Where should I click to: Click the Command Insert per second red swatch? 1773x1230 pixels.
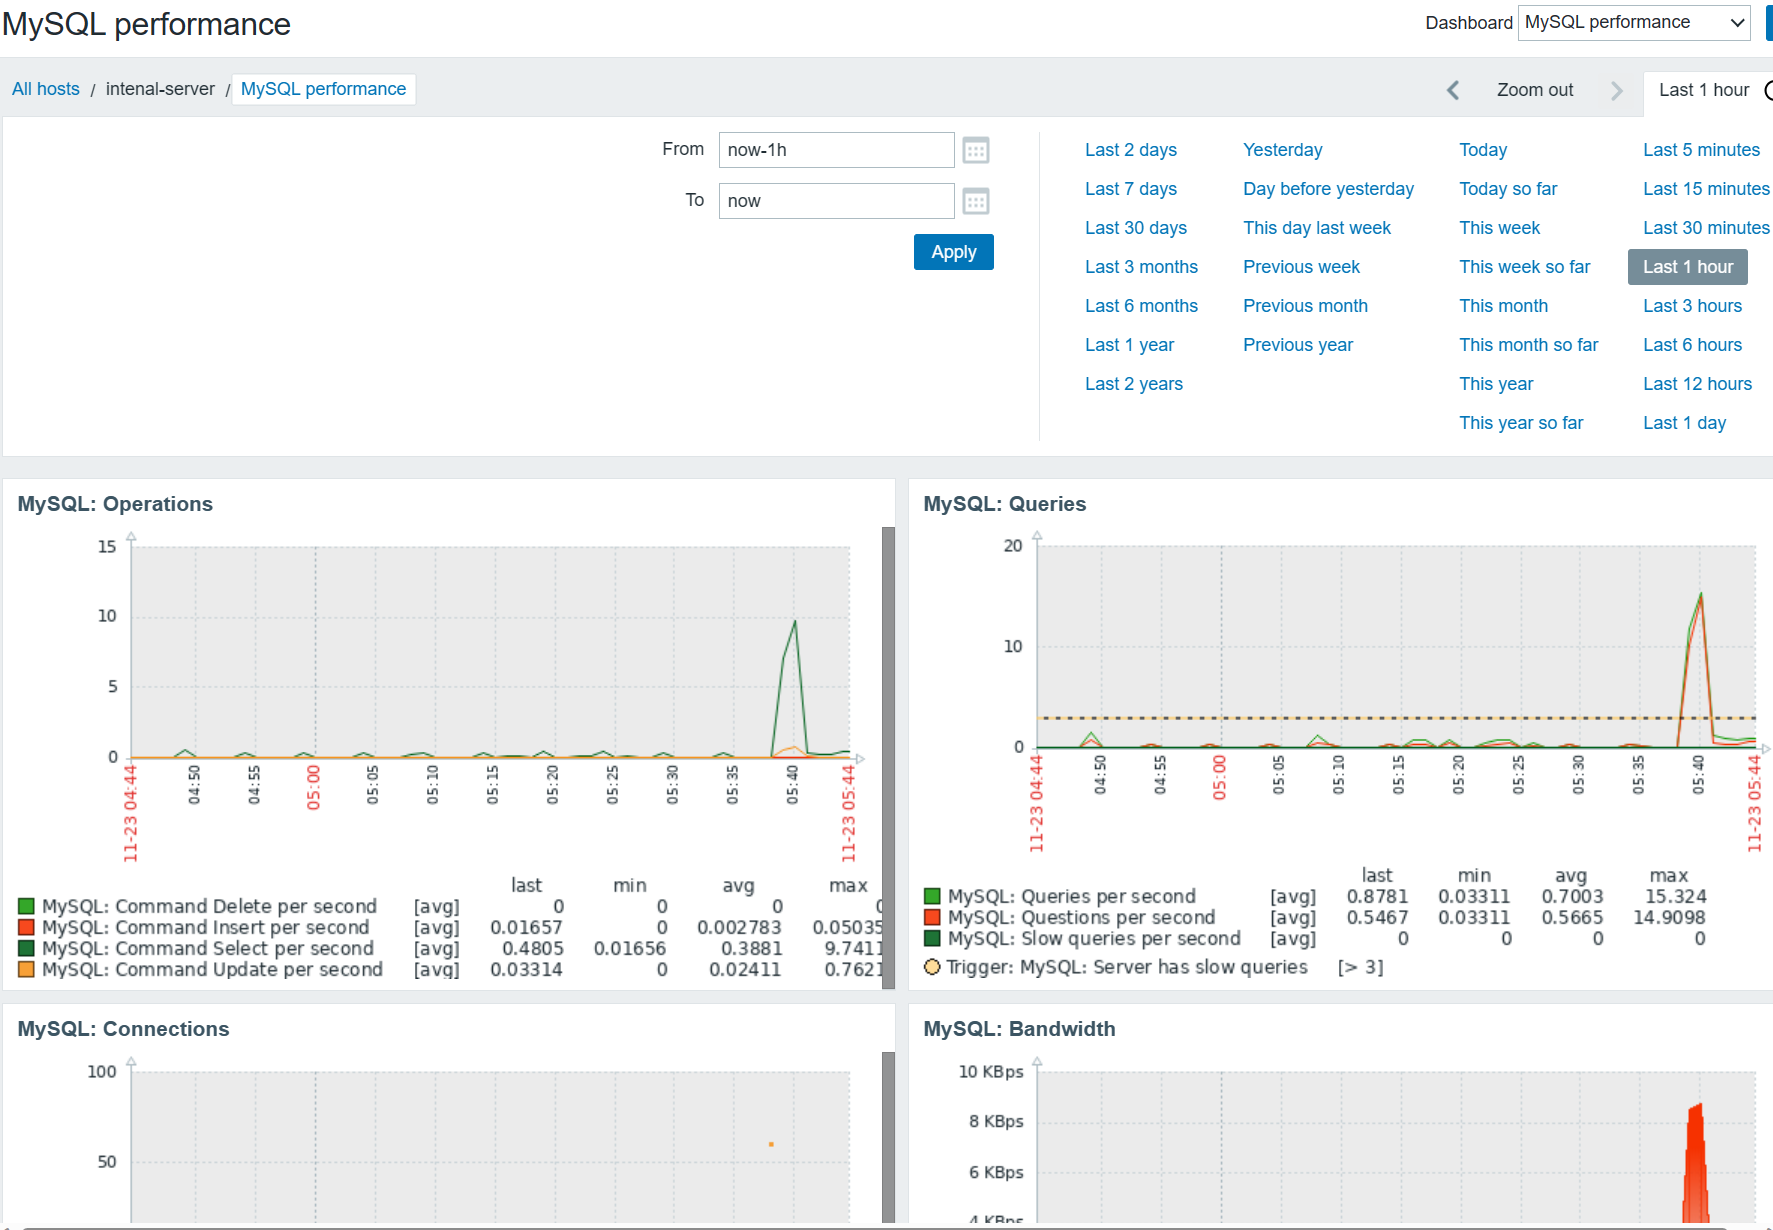pyautogui.click(x=26, y=927)
